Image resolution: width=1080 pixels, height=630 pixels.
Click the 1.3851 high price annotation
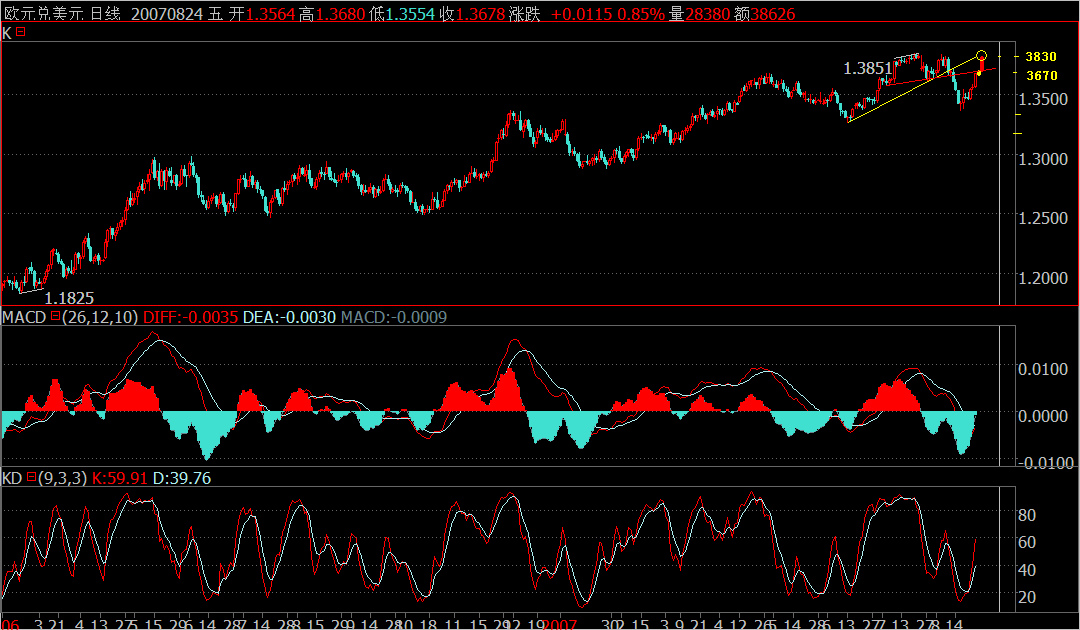[868, 68]
